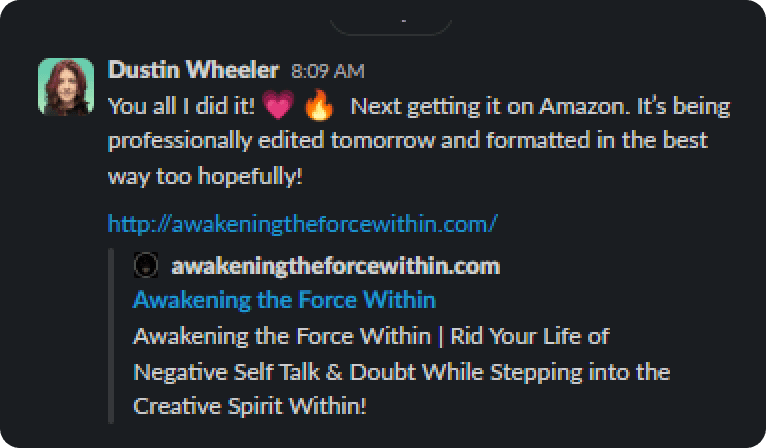Click the gray attachment bar beside preview
The image size is (766, 448).
click(111, 336)
